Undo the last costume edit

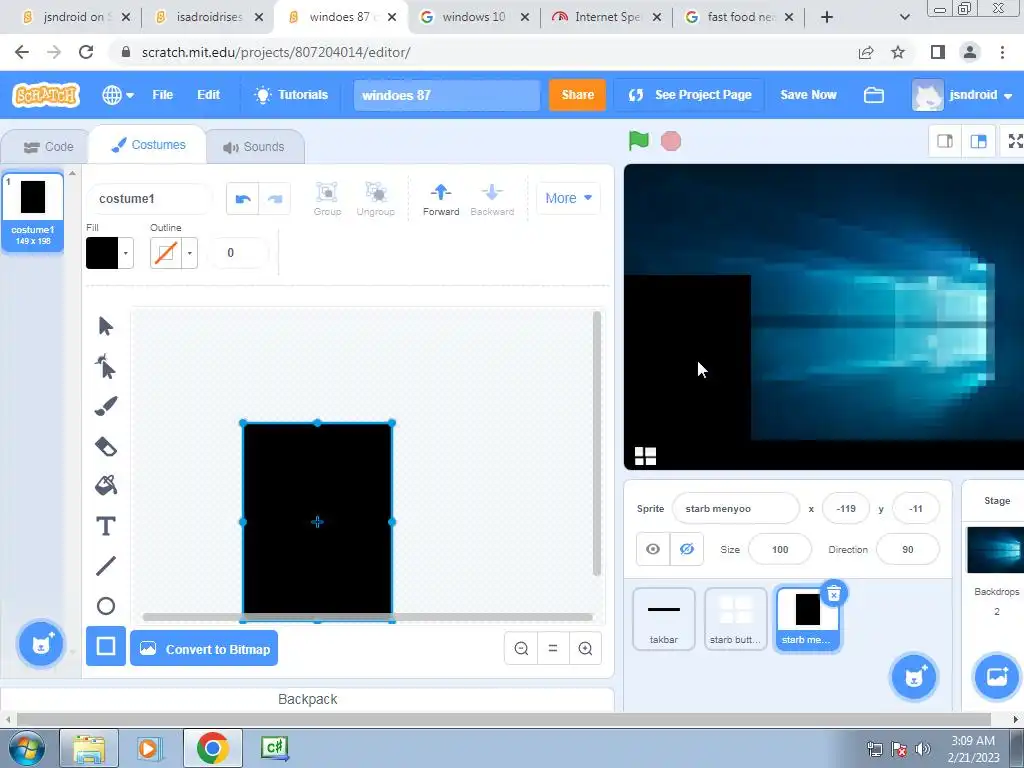242,199
